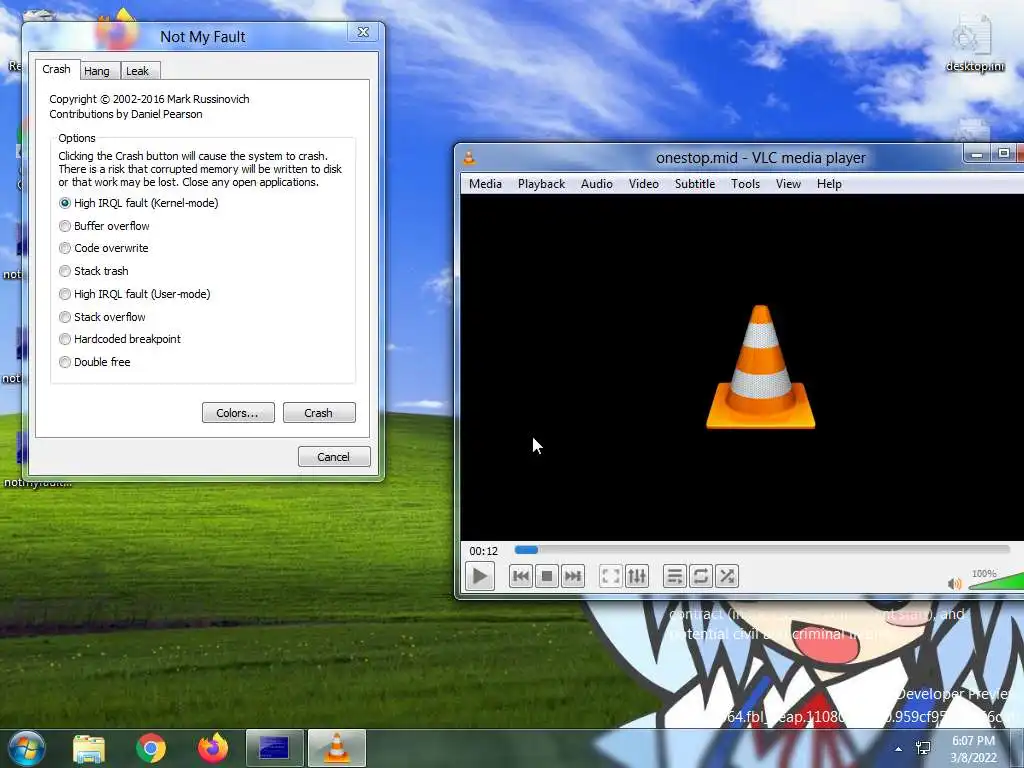
Task: Open VLC Video menu
Action: [x=643, y=184]
